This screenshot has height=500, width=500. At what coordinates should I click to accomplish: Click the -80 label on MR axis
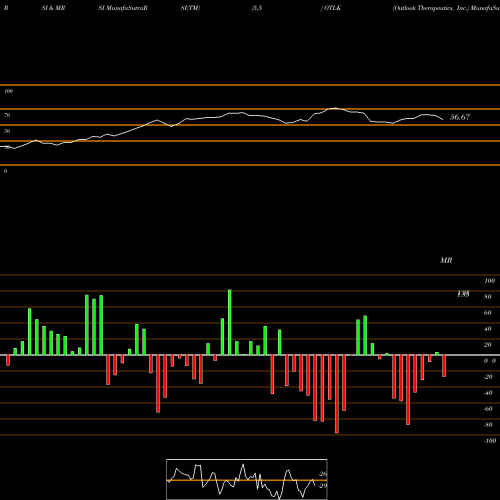488,425
